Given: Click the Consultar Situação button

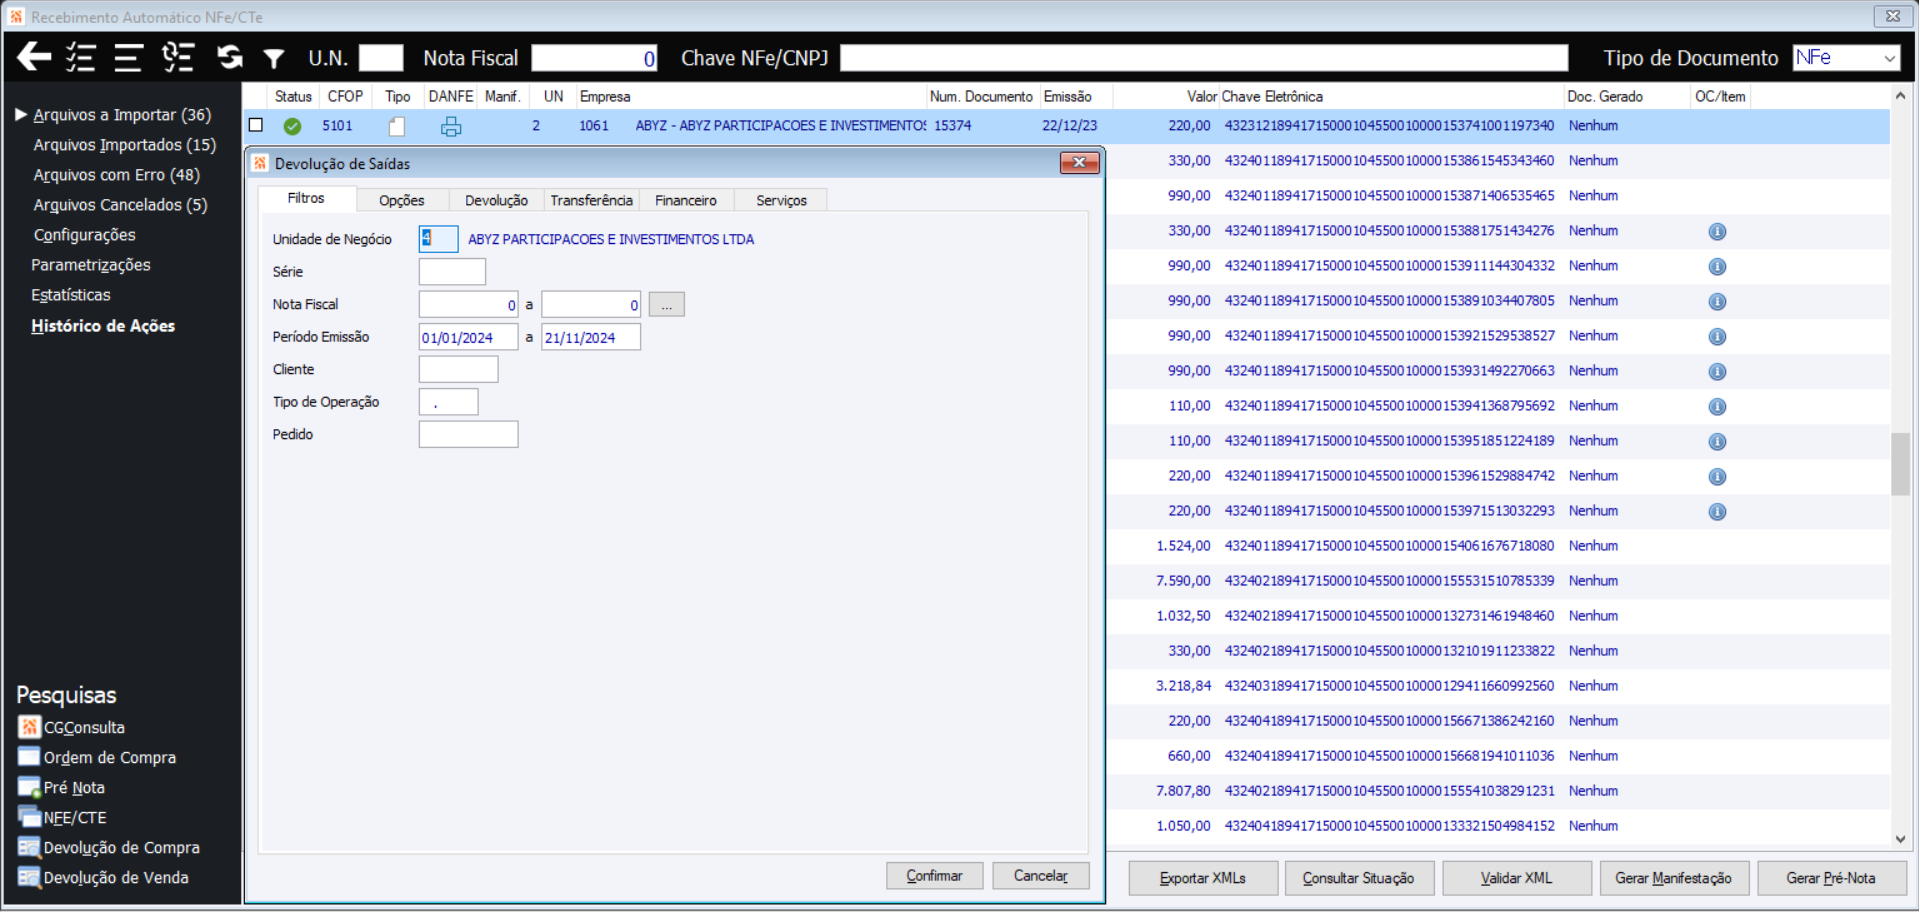Looking at the screenshot, I should [x=1359, y=878].
